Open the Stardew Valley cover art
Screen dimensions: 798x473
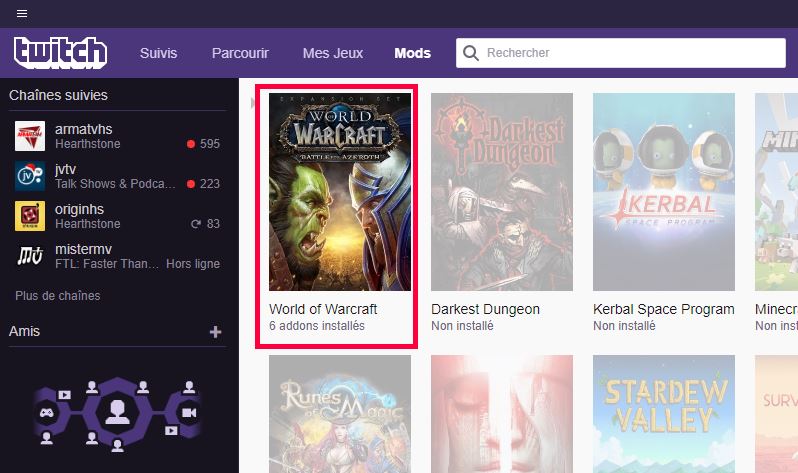664,414
